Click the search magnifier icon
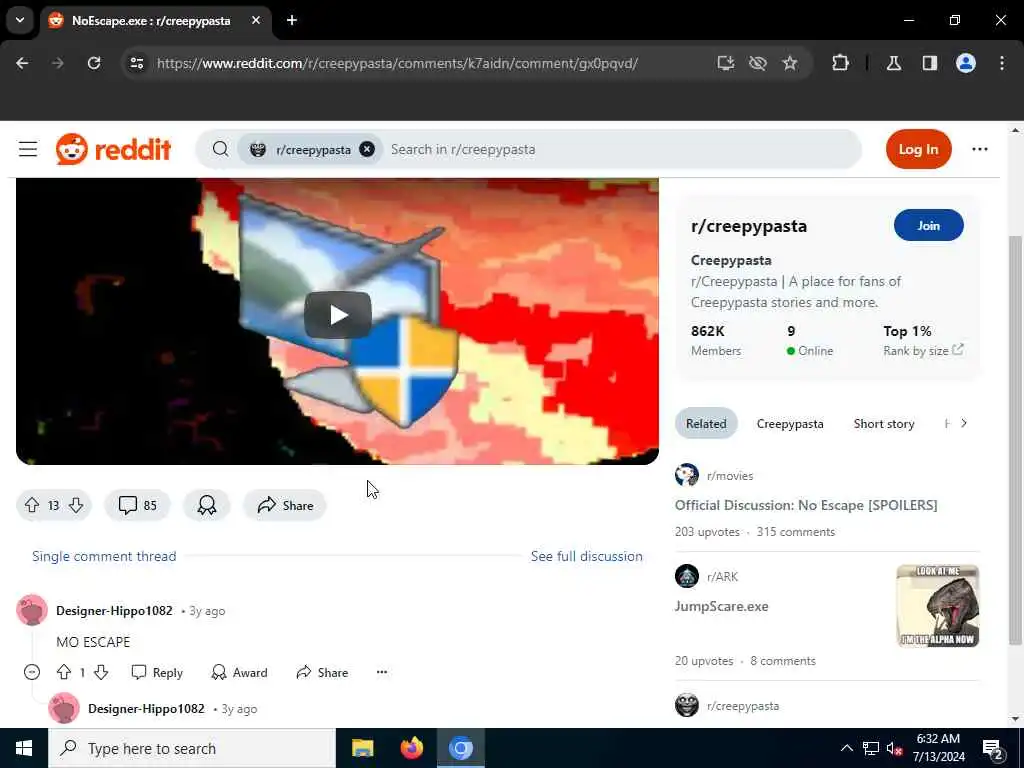Viewport: 1024px width, 768px height. tap(221, 150)
